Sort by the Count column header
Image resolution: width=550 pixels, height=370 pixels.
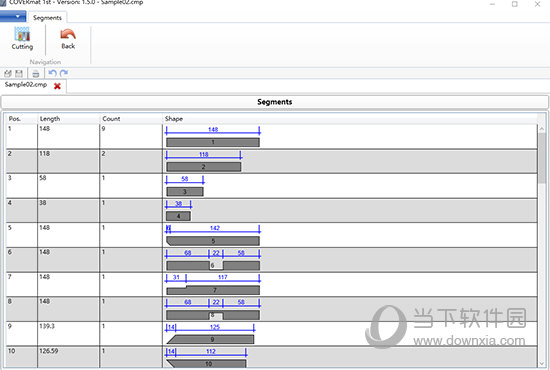131,119
